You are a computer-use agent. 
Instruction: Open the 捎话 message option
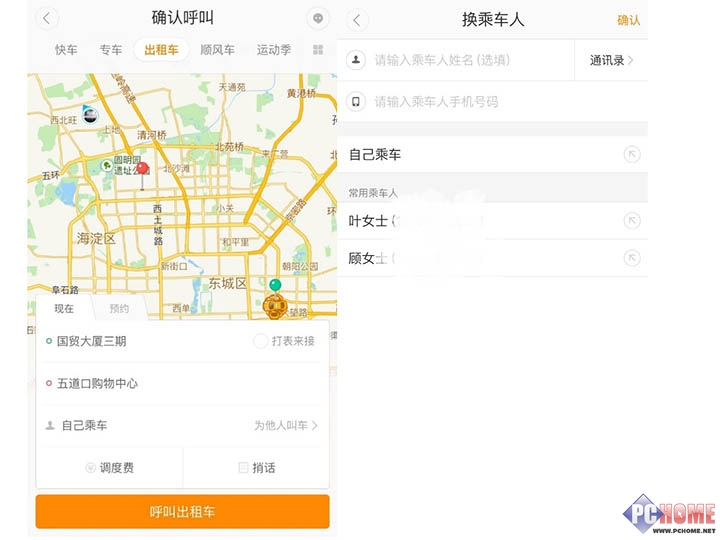point(256,468)
